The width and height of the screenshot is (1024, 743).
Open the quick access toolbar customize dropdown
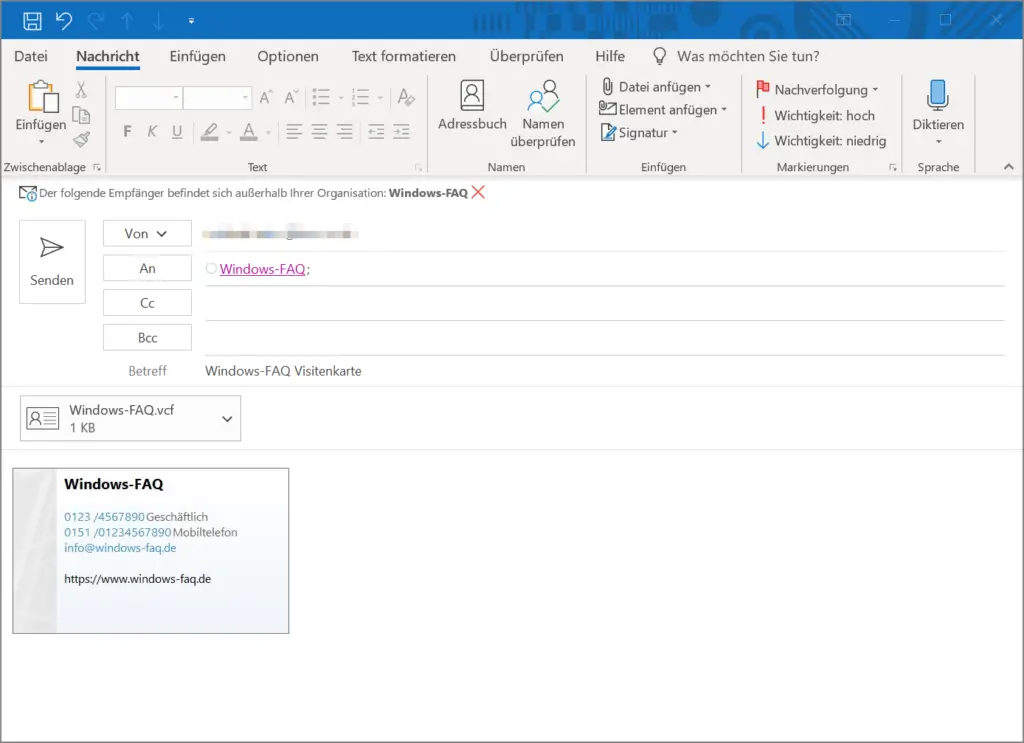191,21
